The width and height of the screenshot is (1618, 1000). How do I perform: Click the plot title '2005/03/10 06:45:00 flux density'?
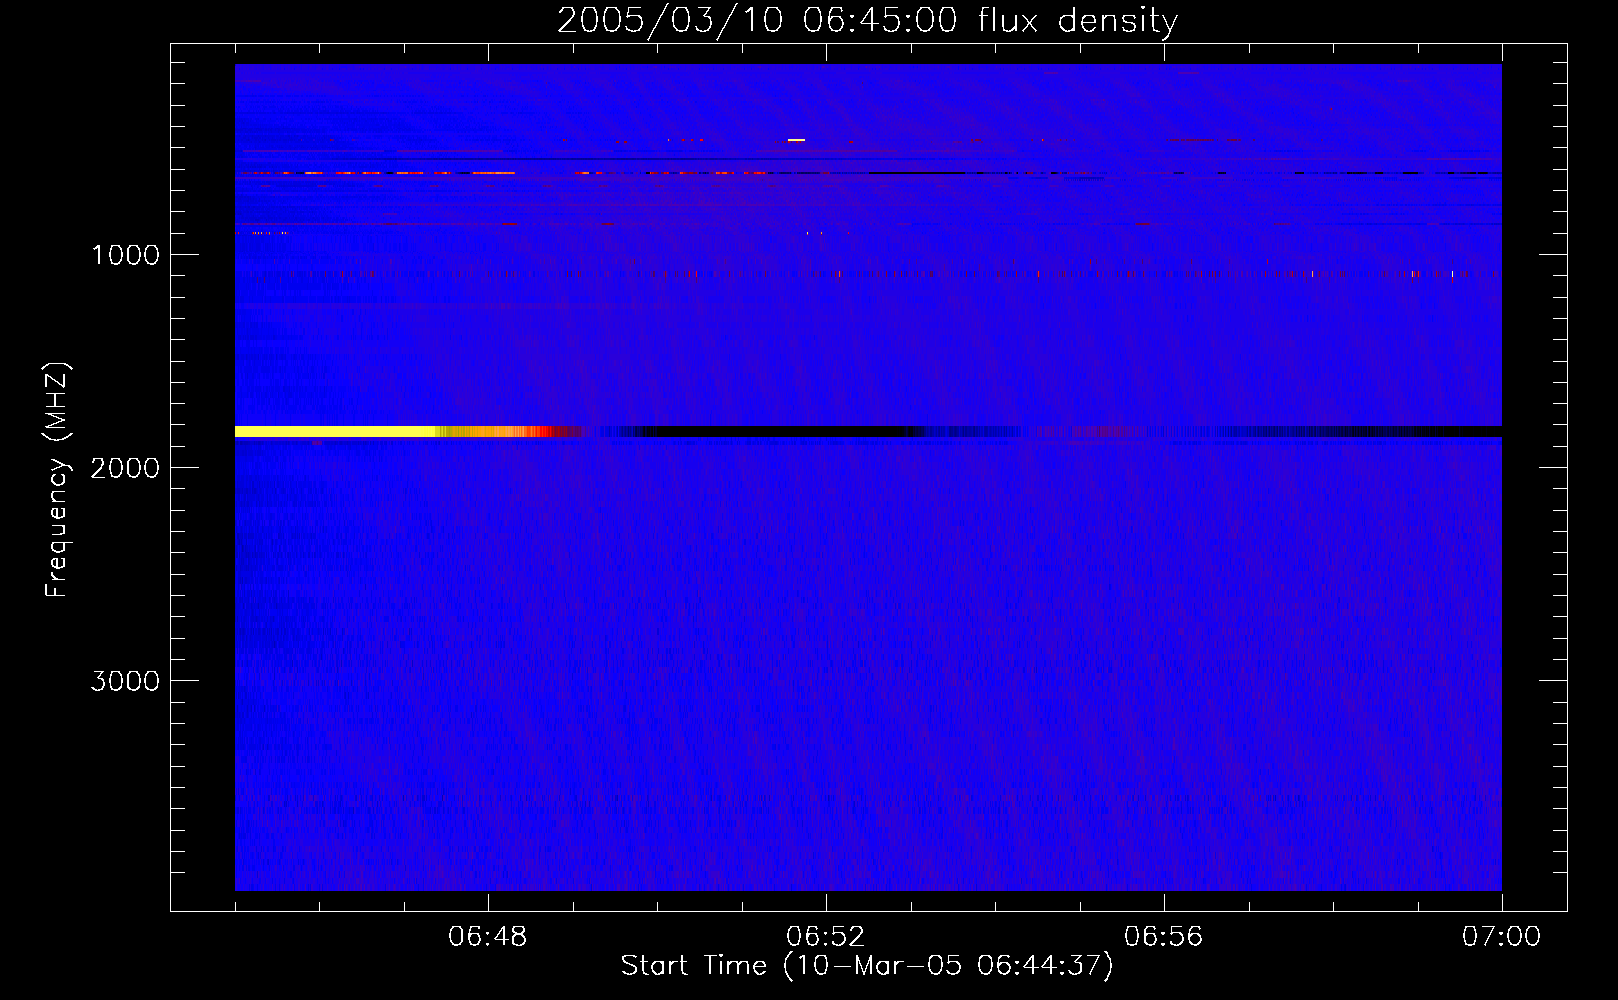[867, 20]
